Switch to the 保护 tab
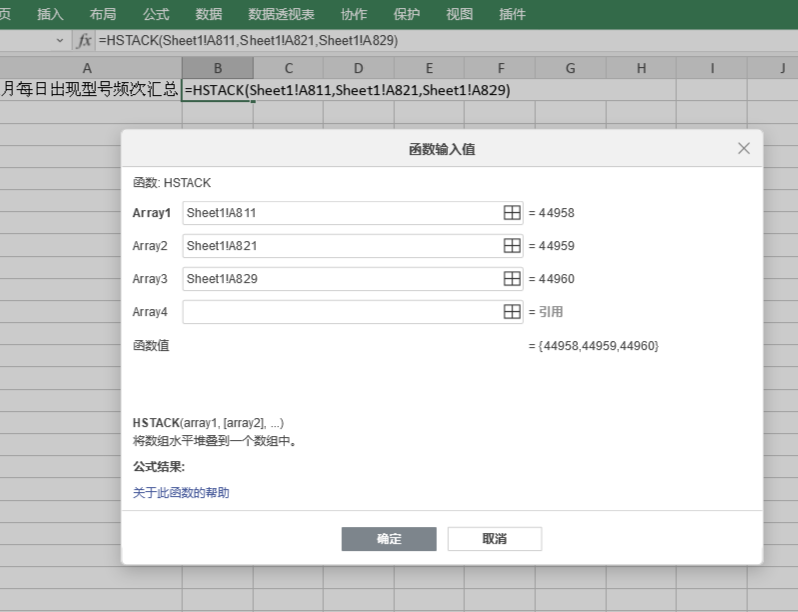This screenshot has width=798, height=612. click(x=407, y=14)
